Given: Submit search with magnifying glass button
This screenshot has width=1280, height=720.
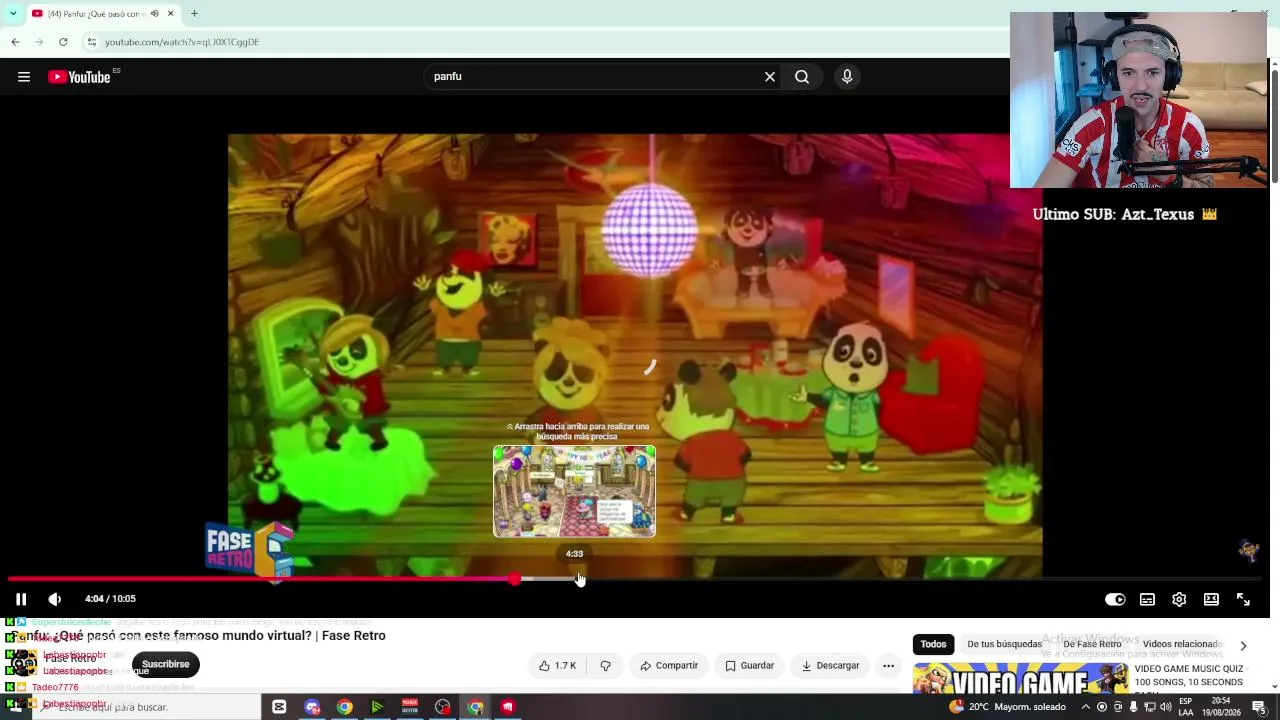Looking at the screenshot, I should (x=802, y=77).
